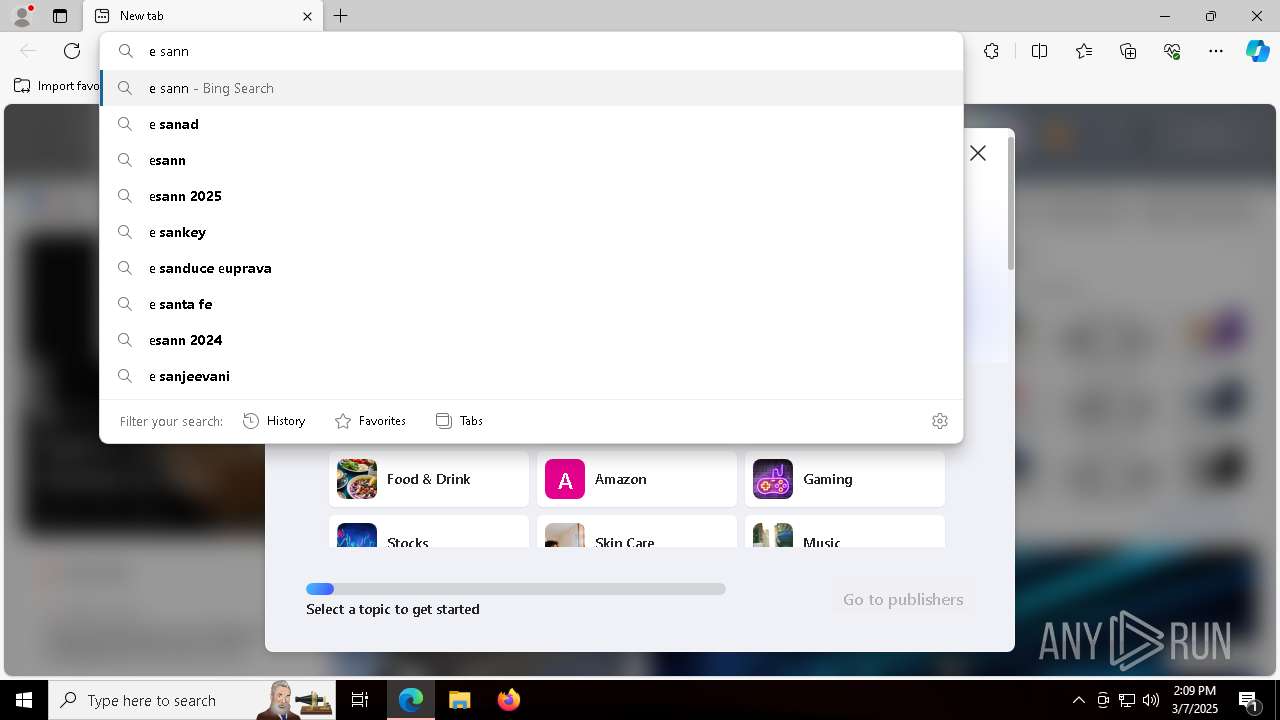Screen dimensions: 1280x720
Task: Select the 'e sankey' suggestion
Action: click(x=531, y=232)
